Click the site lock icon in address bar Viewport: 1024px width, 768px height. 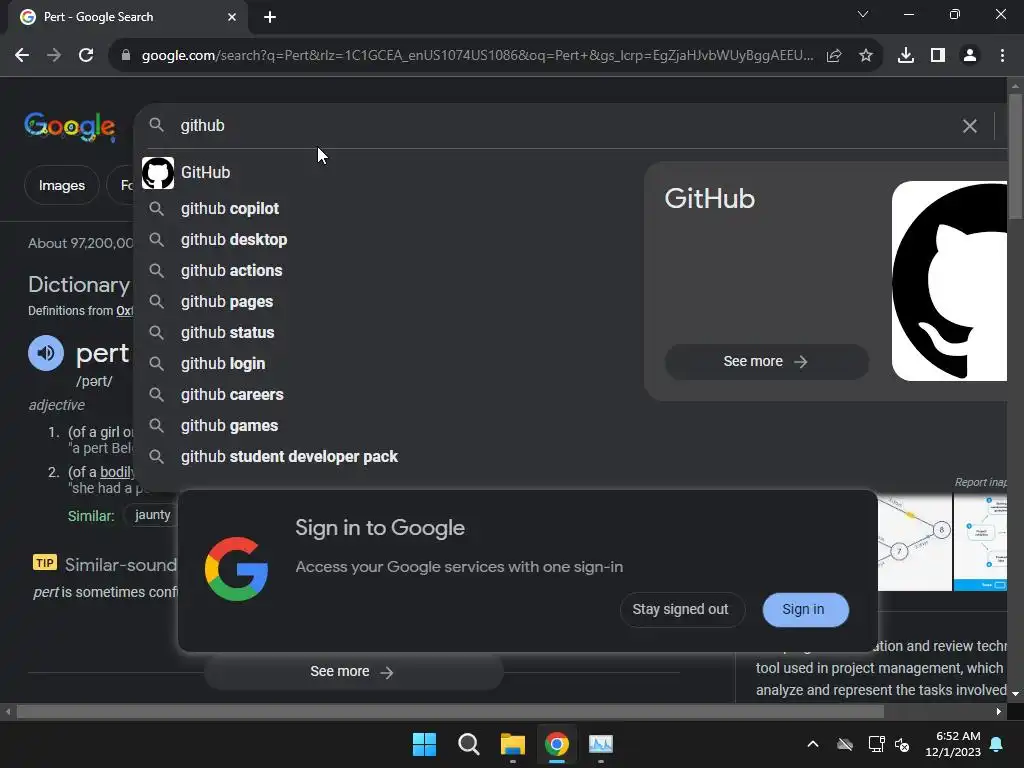tap(126, 56)
